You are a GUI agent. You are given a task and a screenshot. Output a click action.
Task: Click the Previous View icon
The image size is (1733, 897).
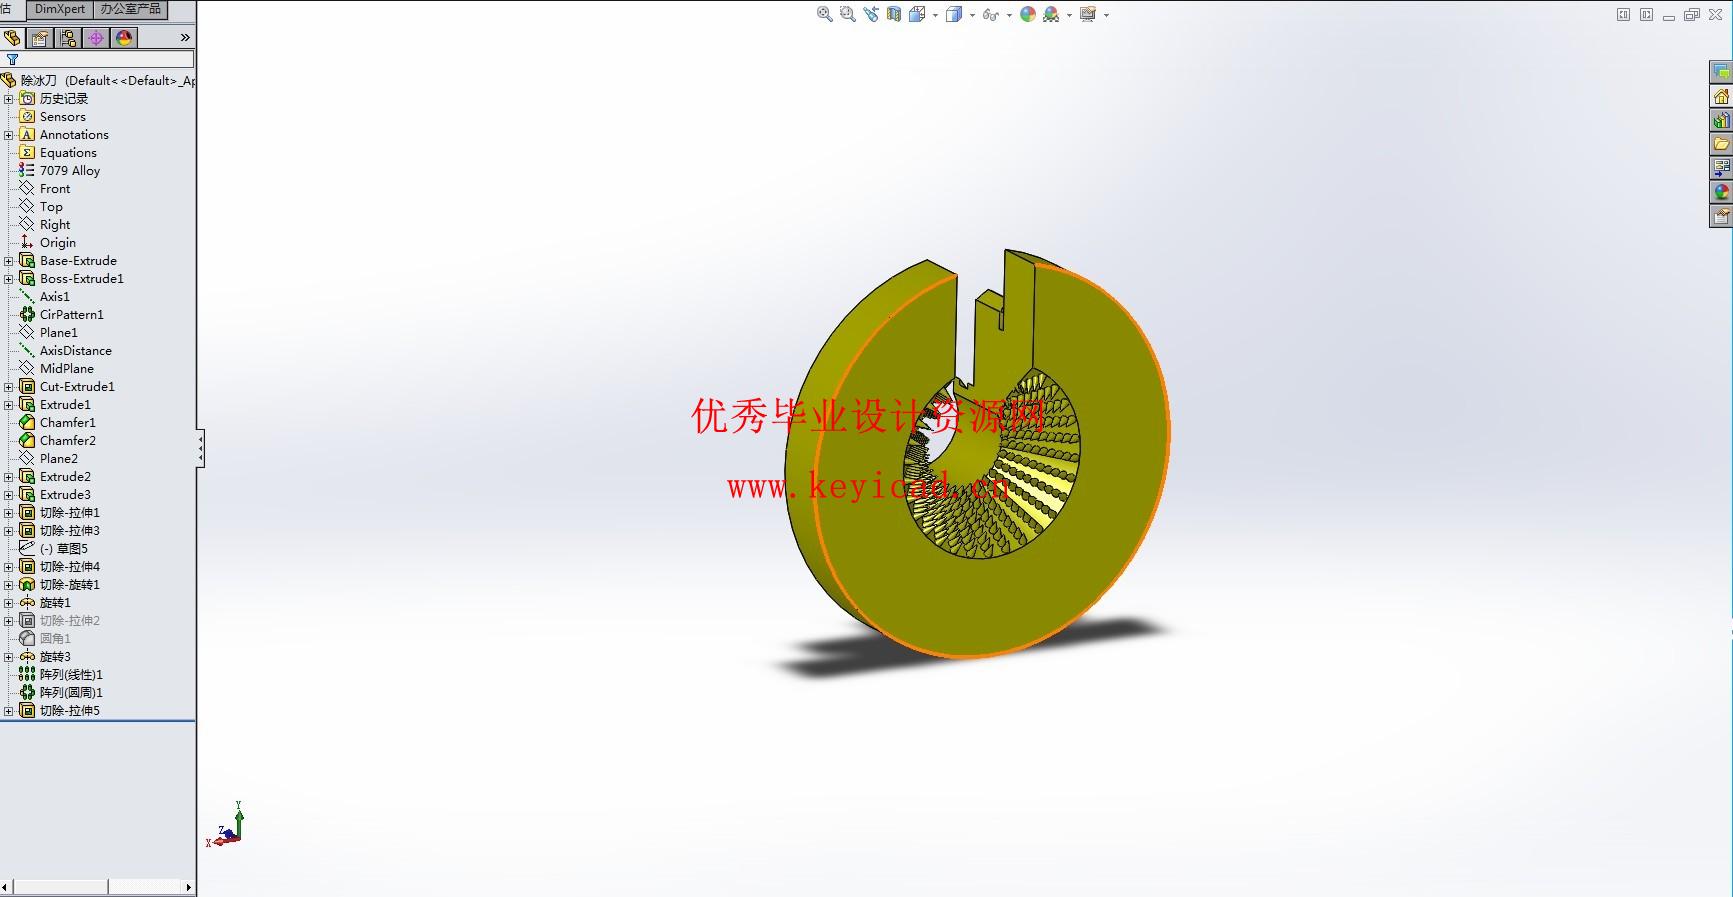click(870, 14)
